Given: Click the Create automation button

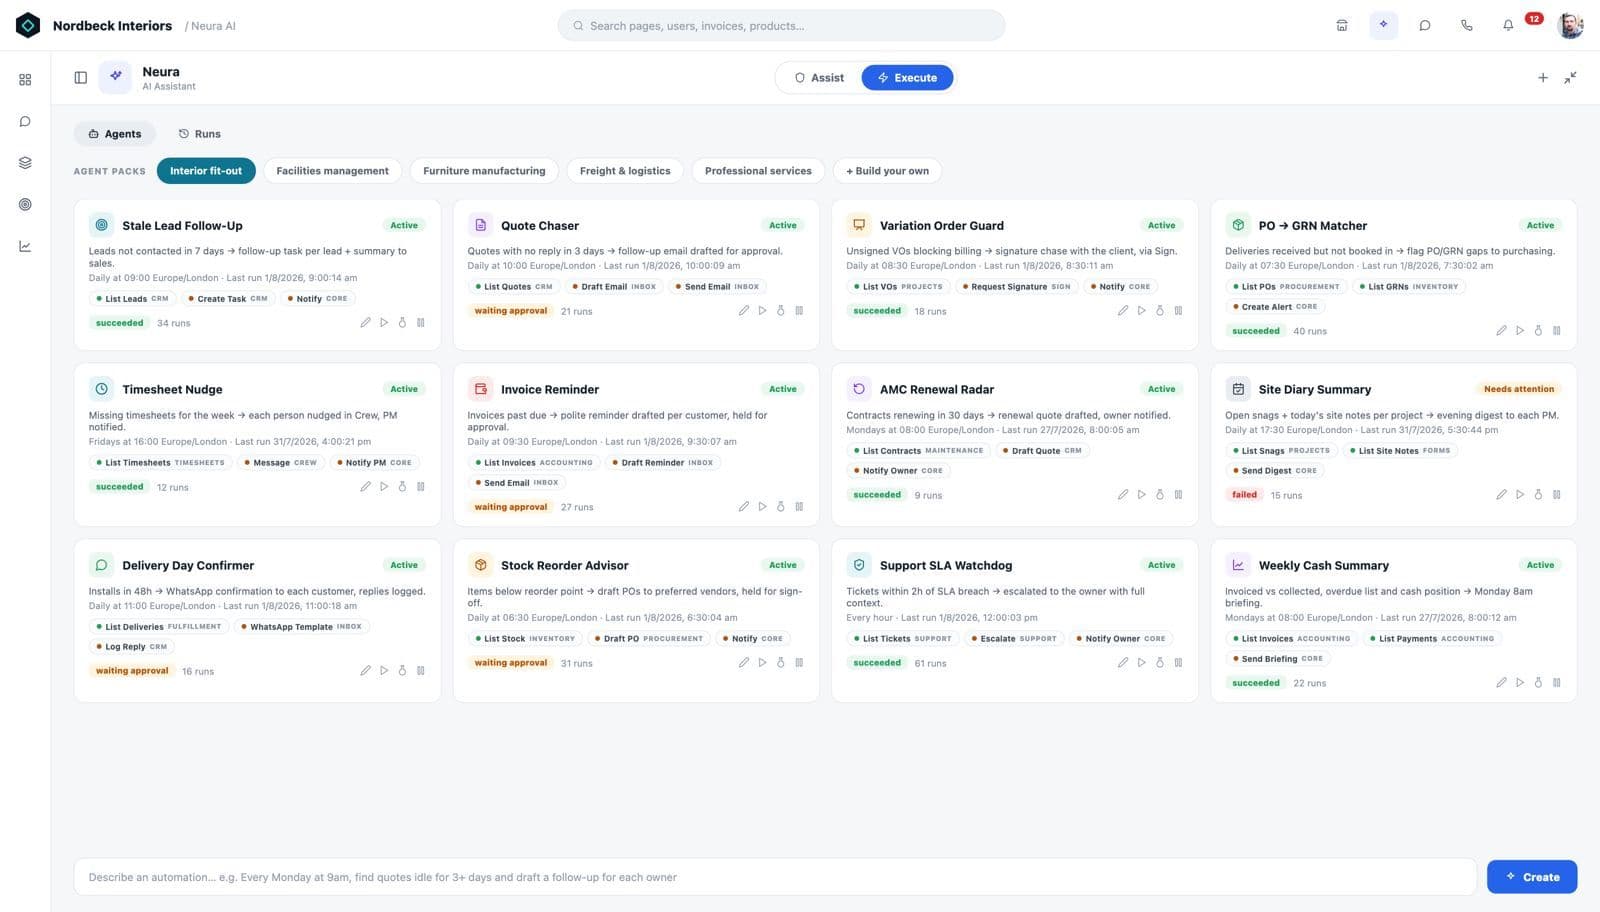Looking at the screenshot, I should click(x=1532, y=877).
